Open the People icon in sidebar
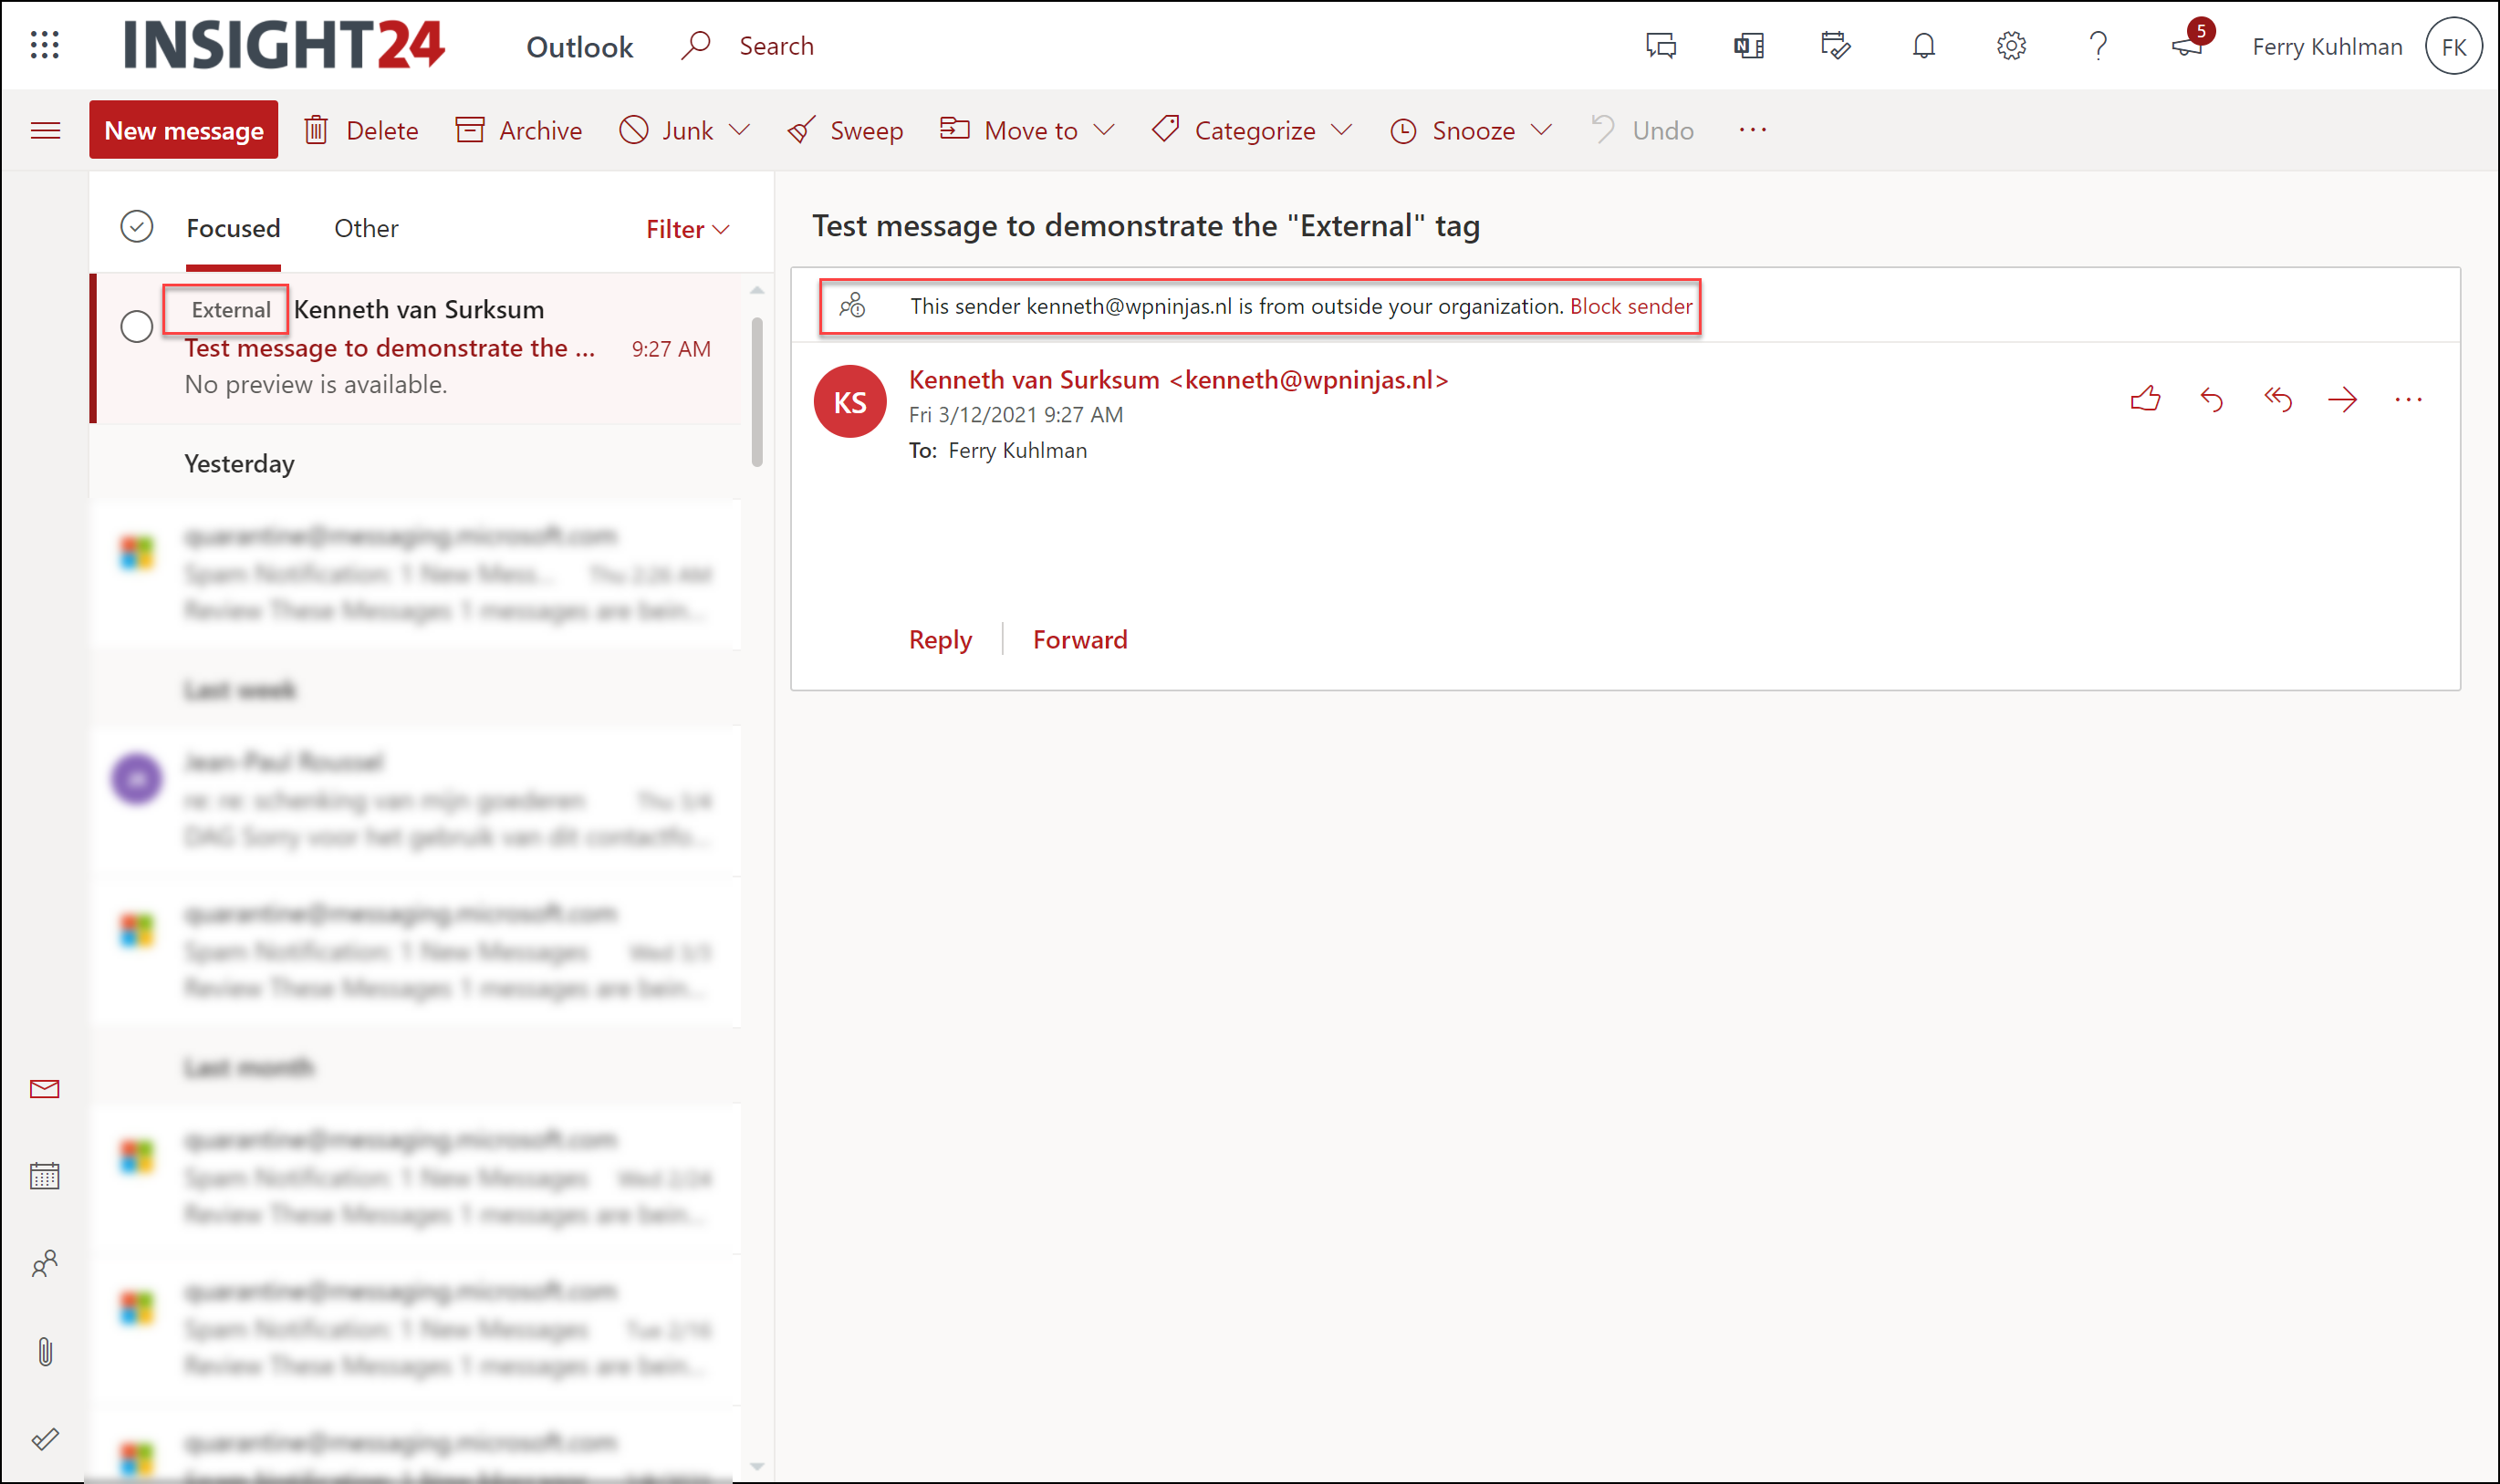The width and height of the screenshot is (2500, 1484). (45, 1264)
